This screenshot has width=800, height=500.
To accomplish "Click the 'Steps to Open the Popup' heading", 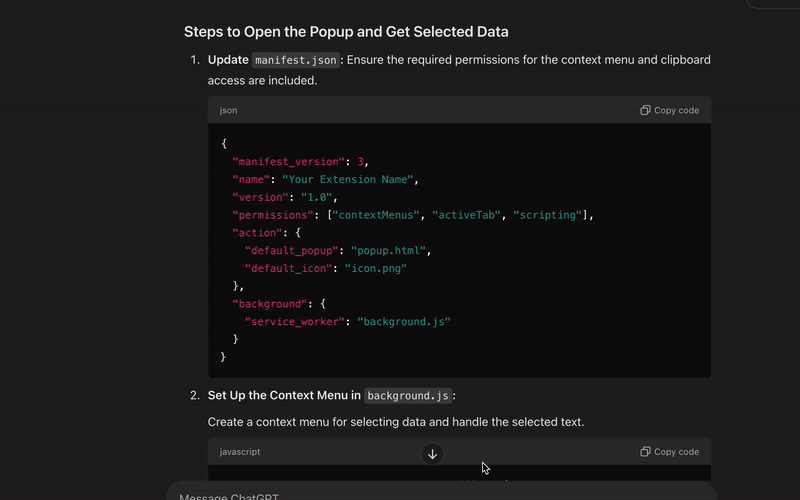I will click(346, 32).
